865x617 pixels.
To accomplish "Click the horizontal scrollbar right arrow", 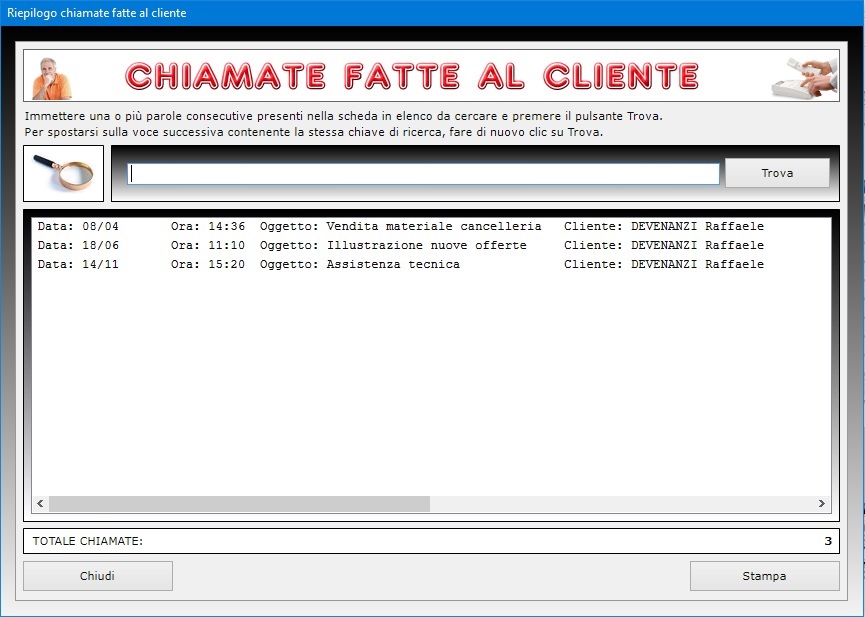I will 821,503.
